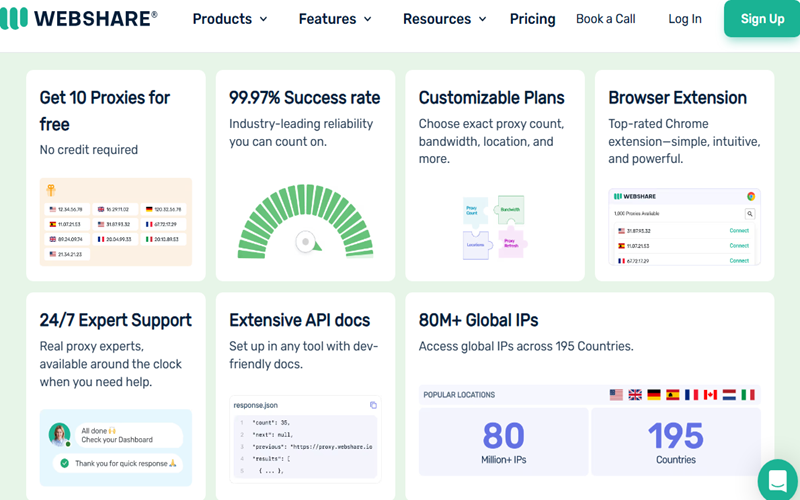Click the green checkmark beside thank-you message

[x=65, y=463]
